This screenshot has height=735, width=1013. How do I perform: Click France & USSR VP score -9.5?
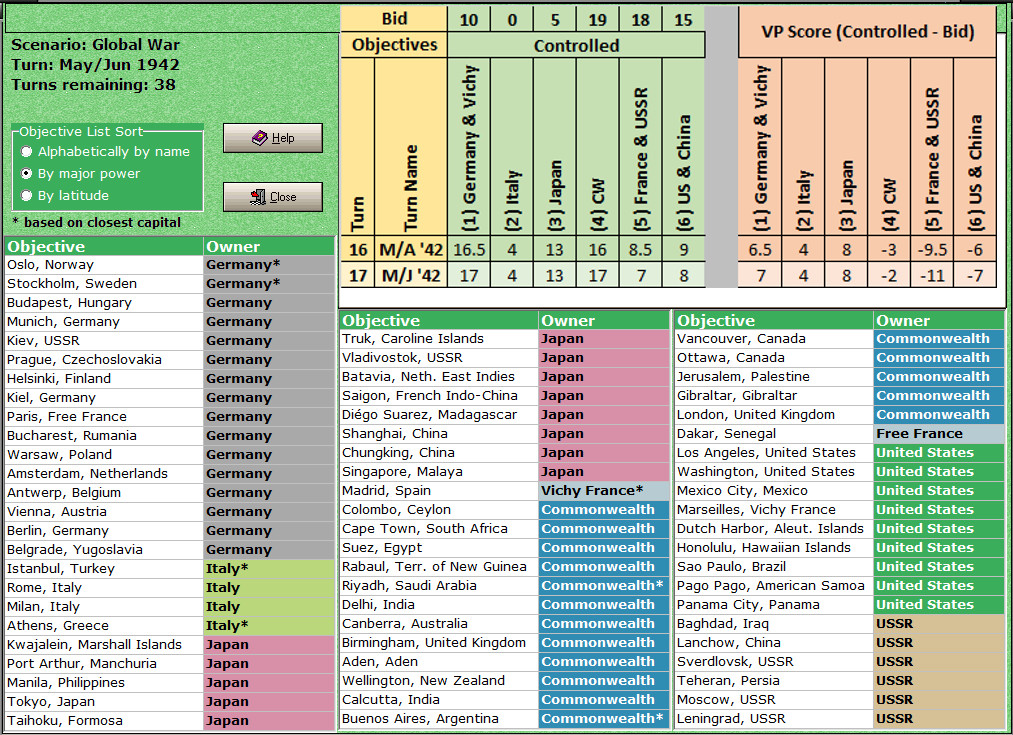(932, 250)
